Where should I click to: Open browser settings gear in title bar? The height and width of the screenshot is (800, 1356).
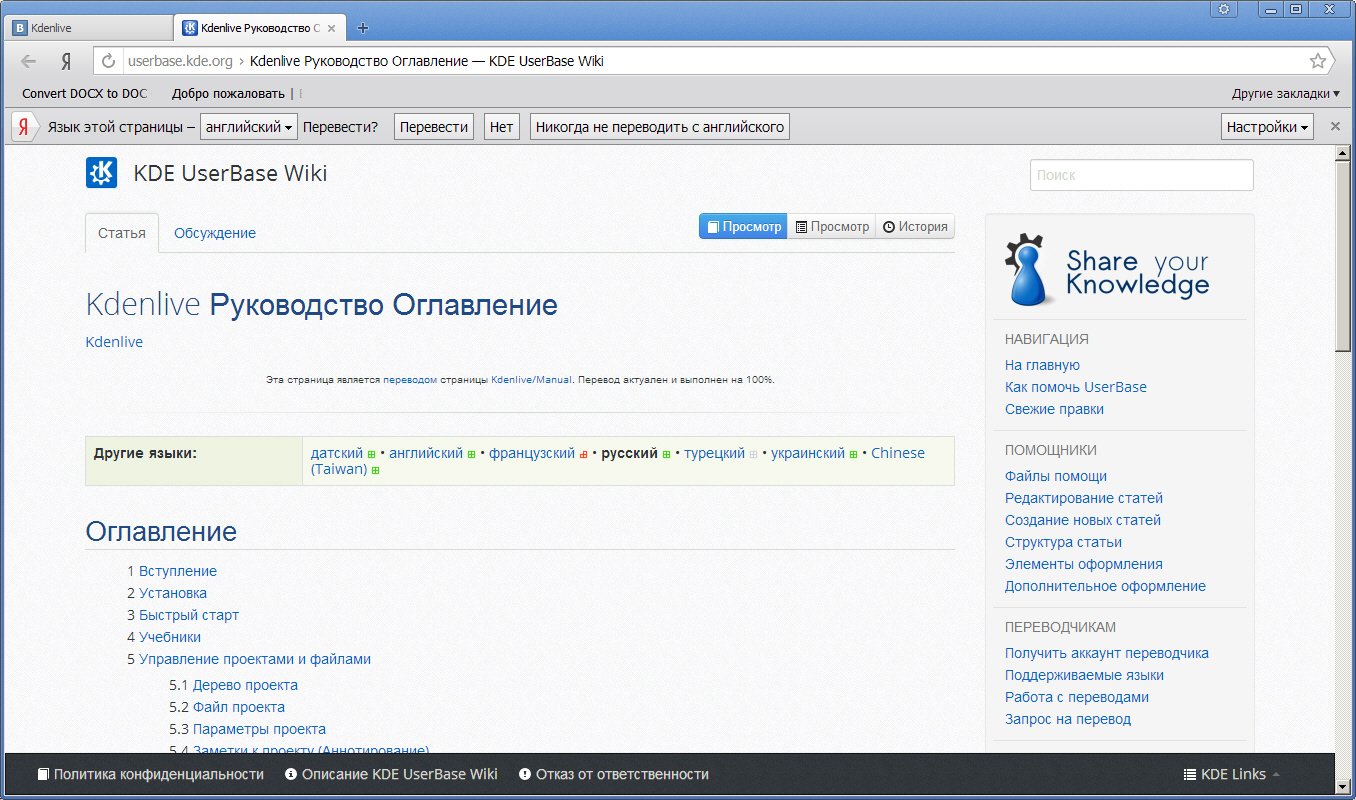click(x=1224, y=9)
